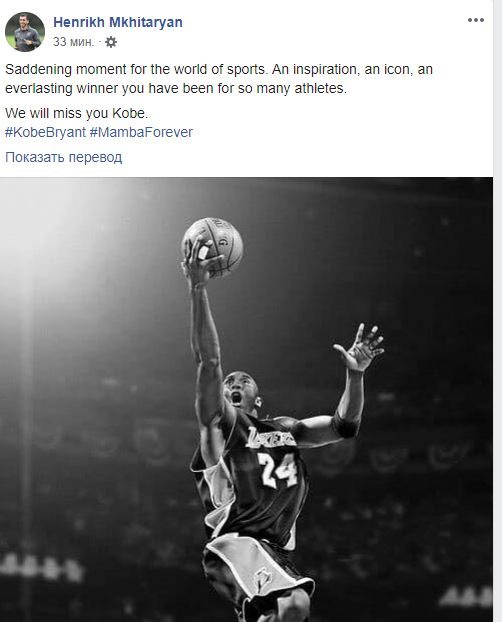The height and width of the screenshot is (622, 502).
Task: Click the 'We will miss you Kobe.' line
Action: tap(76, 113)
